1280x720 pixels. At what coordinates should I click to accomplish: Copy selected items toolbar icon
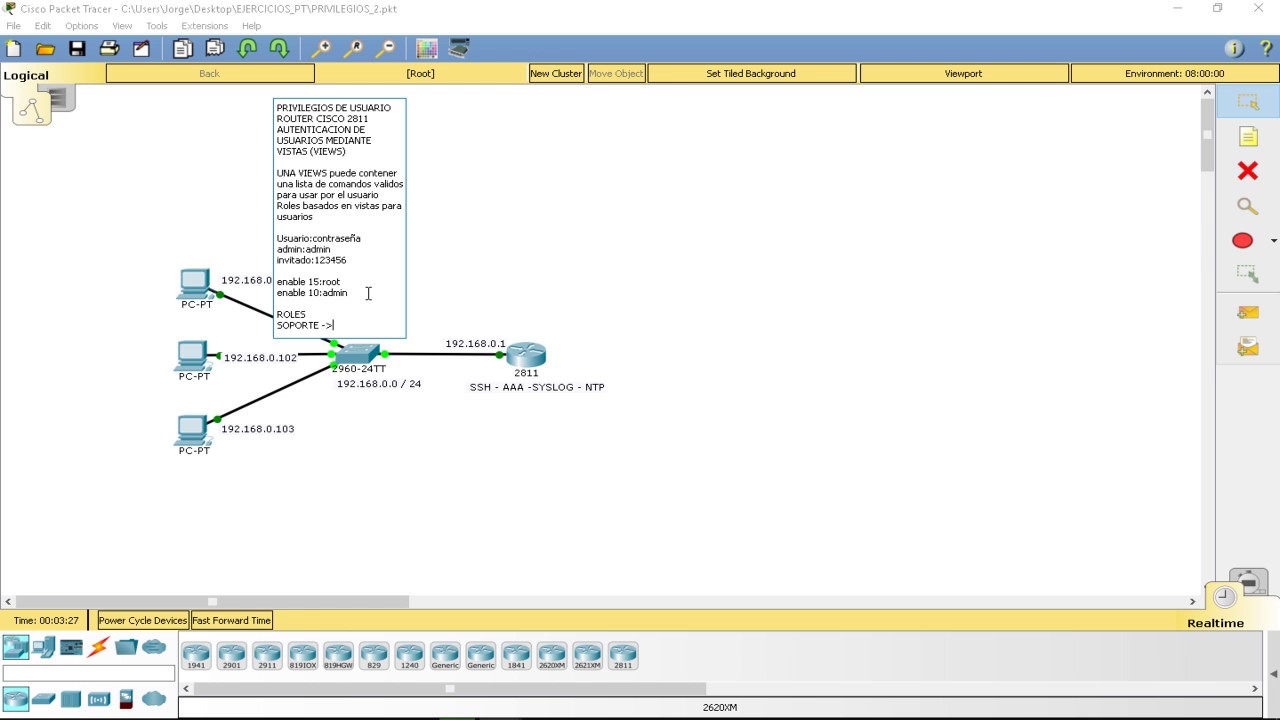point(182,48)
